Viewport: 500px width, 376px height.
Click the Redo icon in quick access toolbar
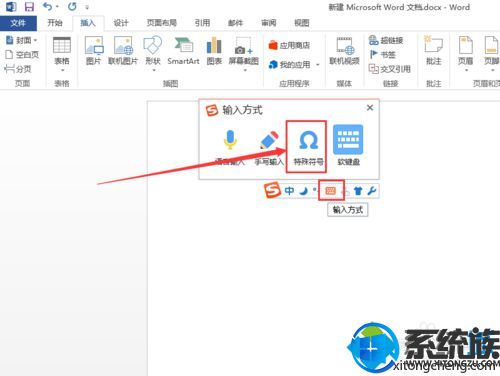pos(72,6)
